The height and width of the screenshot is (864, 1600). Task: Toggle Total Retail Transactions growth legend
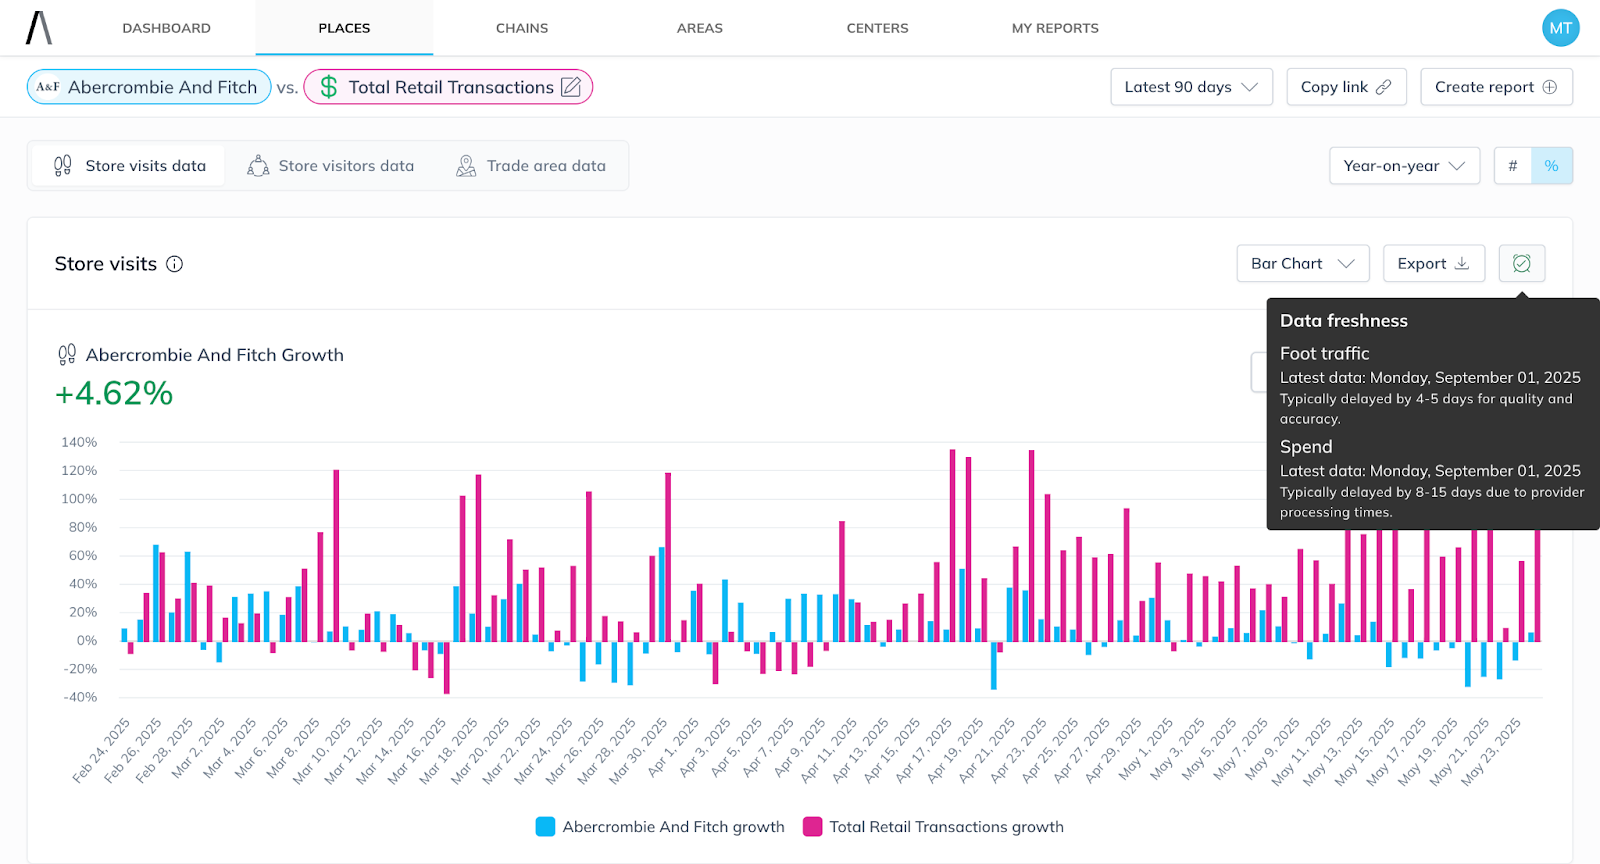pos(933,827)
